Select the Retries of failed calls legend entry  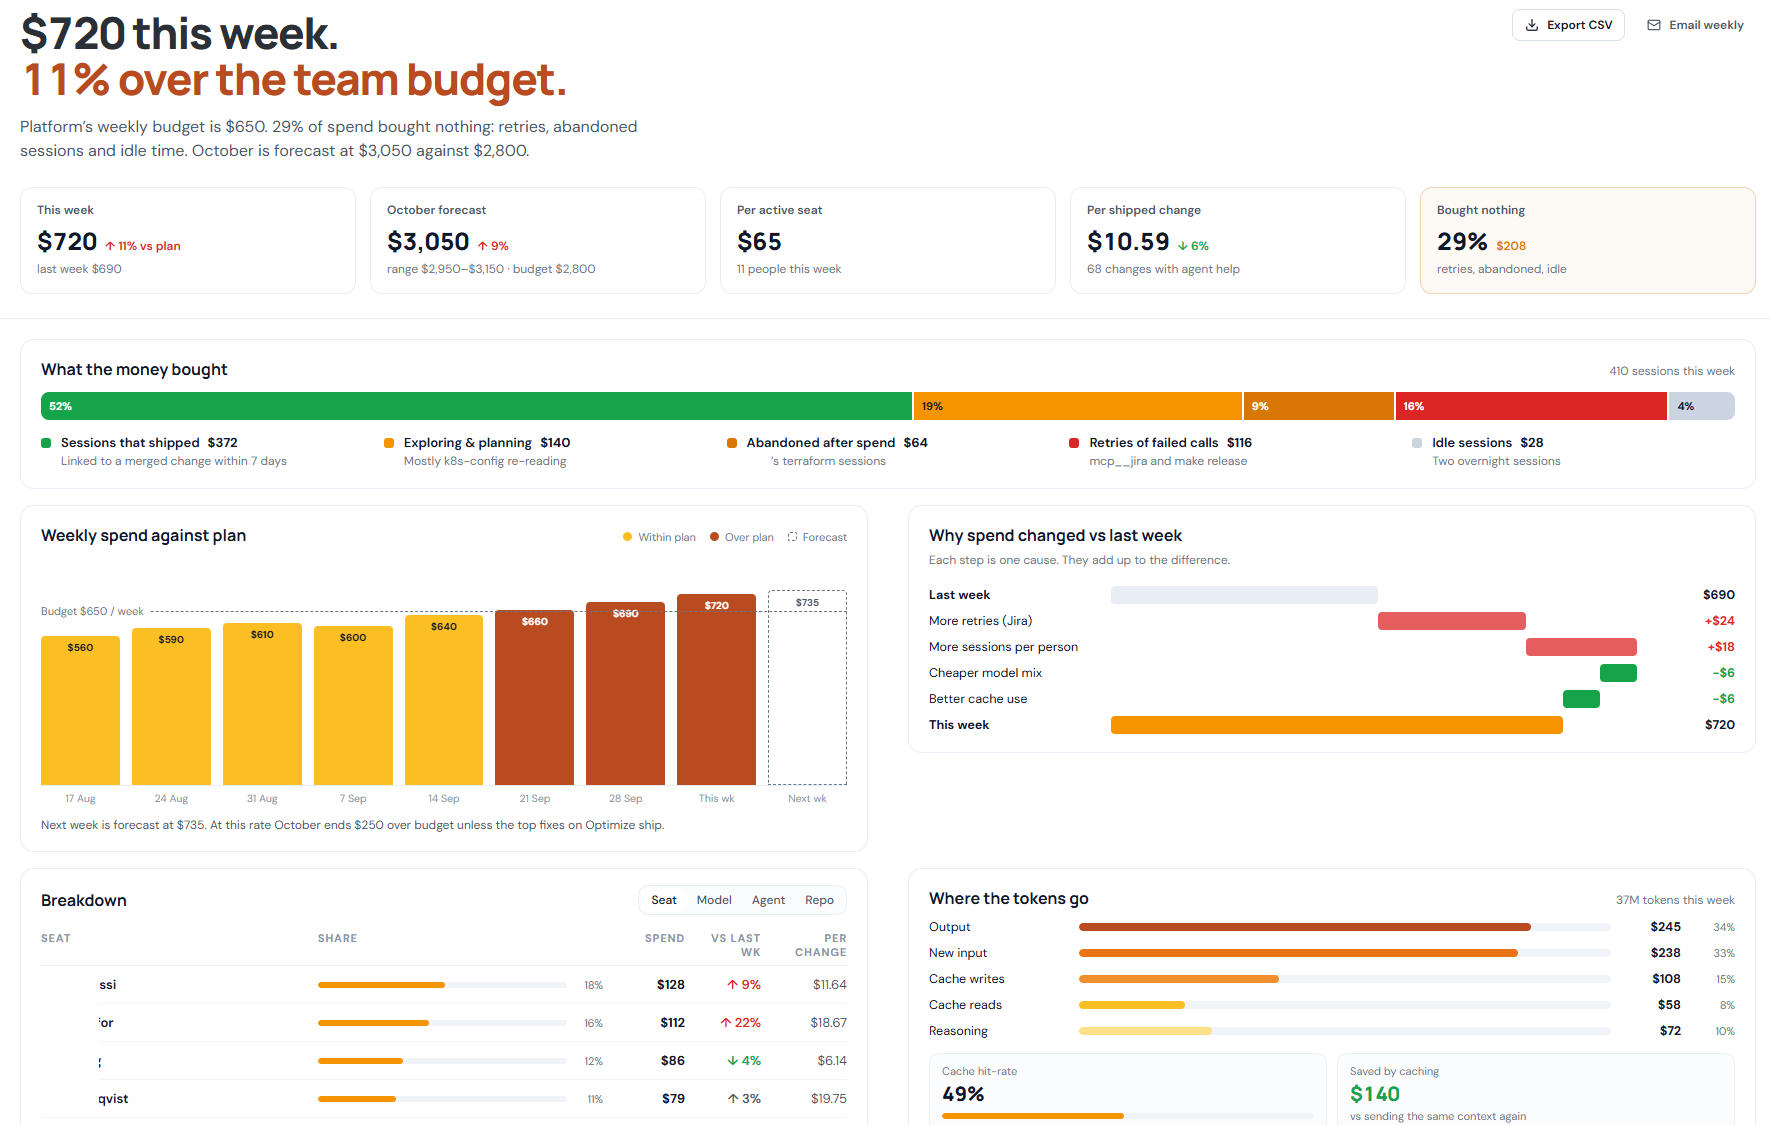click(1161, 451)
